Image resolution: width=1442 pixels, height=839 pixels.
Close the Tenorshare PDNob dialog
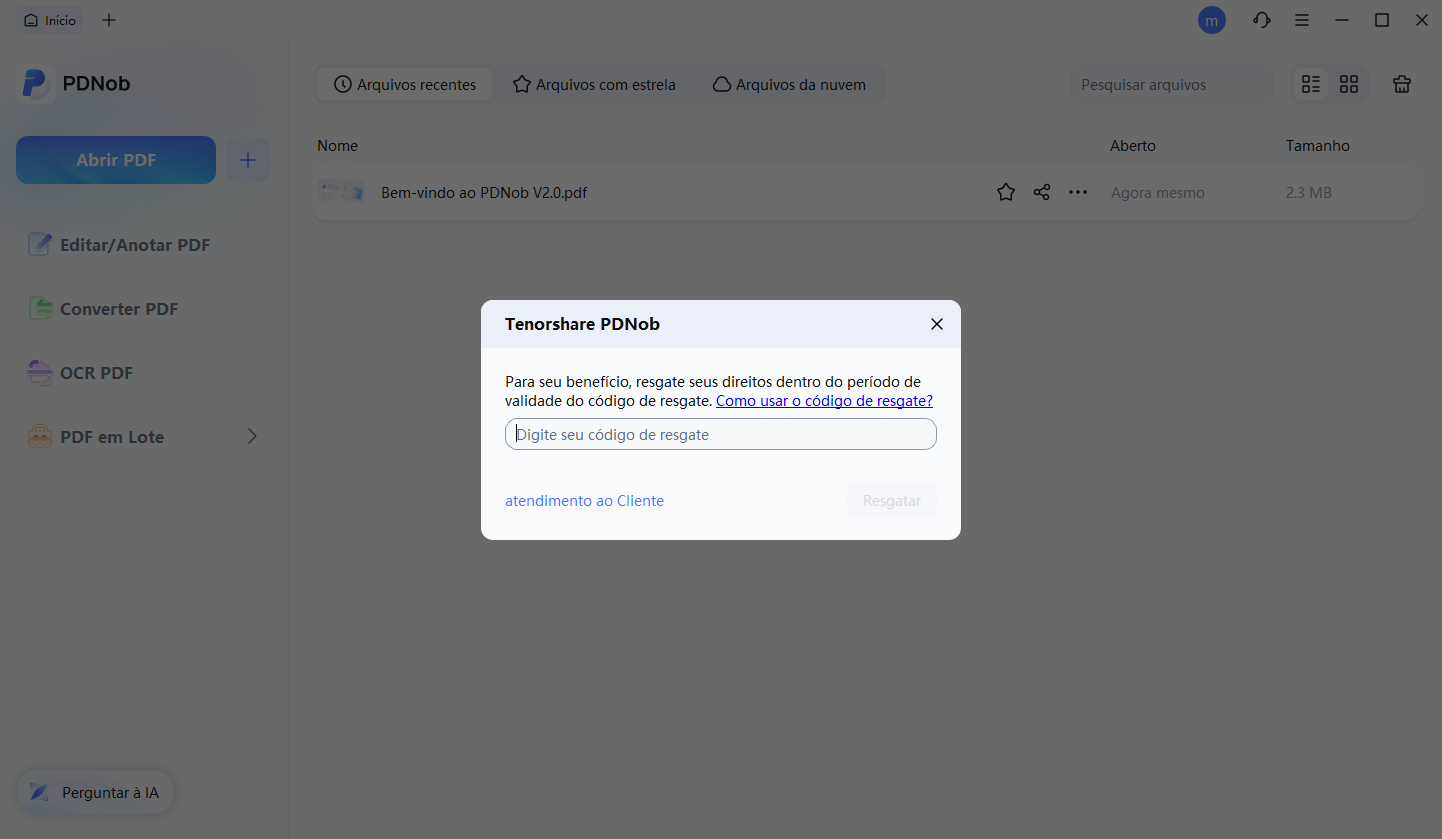[x=936, y=324]
